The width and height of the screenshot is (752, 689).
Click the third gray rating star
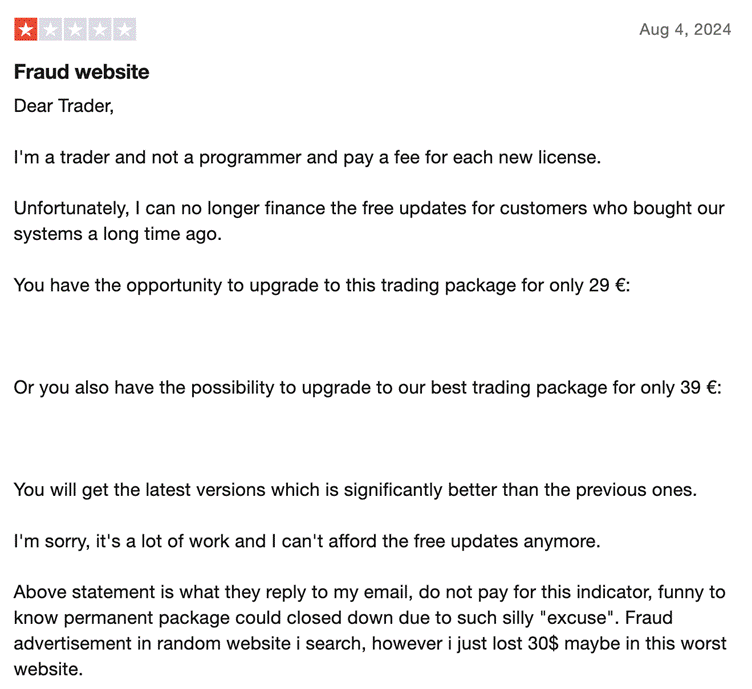pos(75,30)
